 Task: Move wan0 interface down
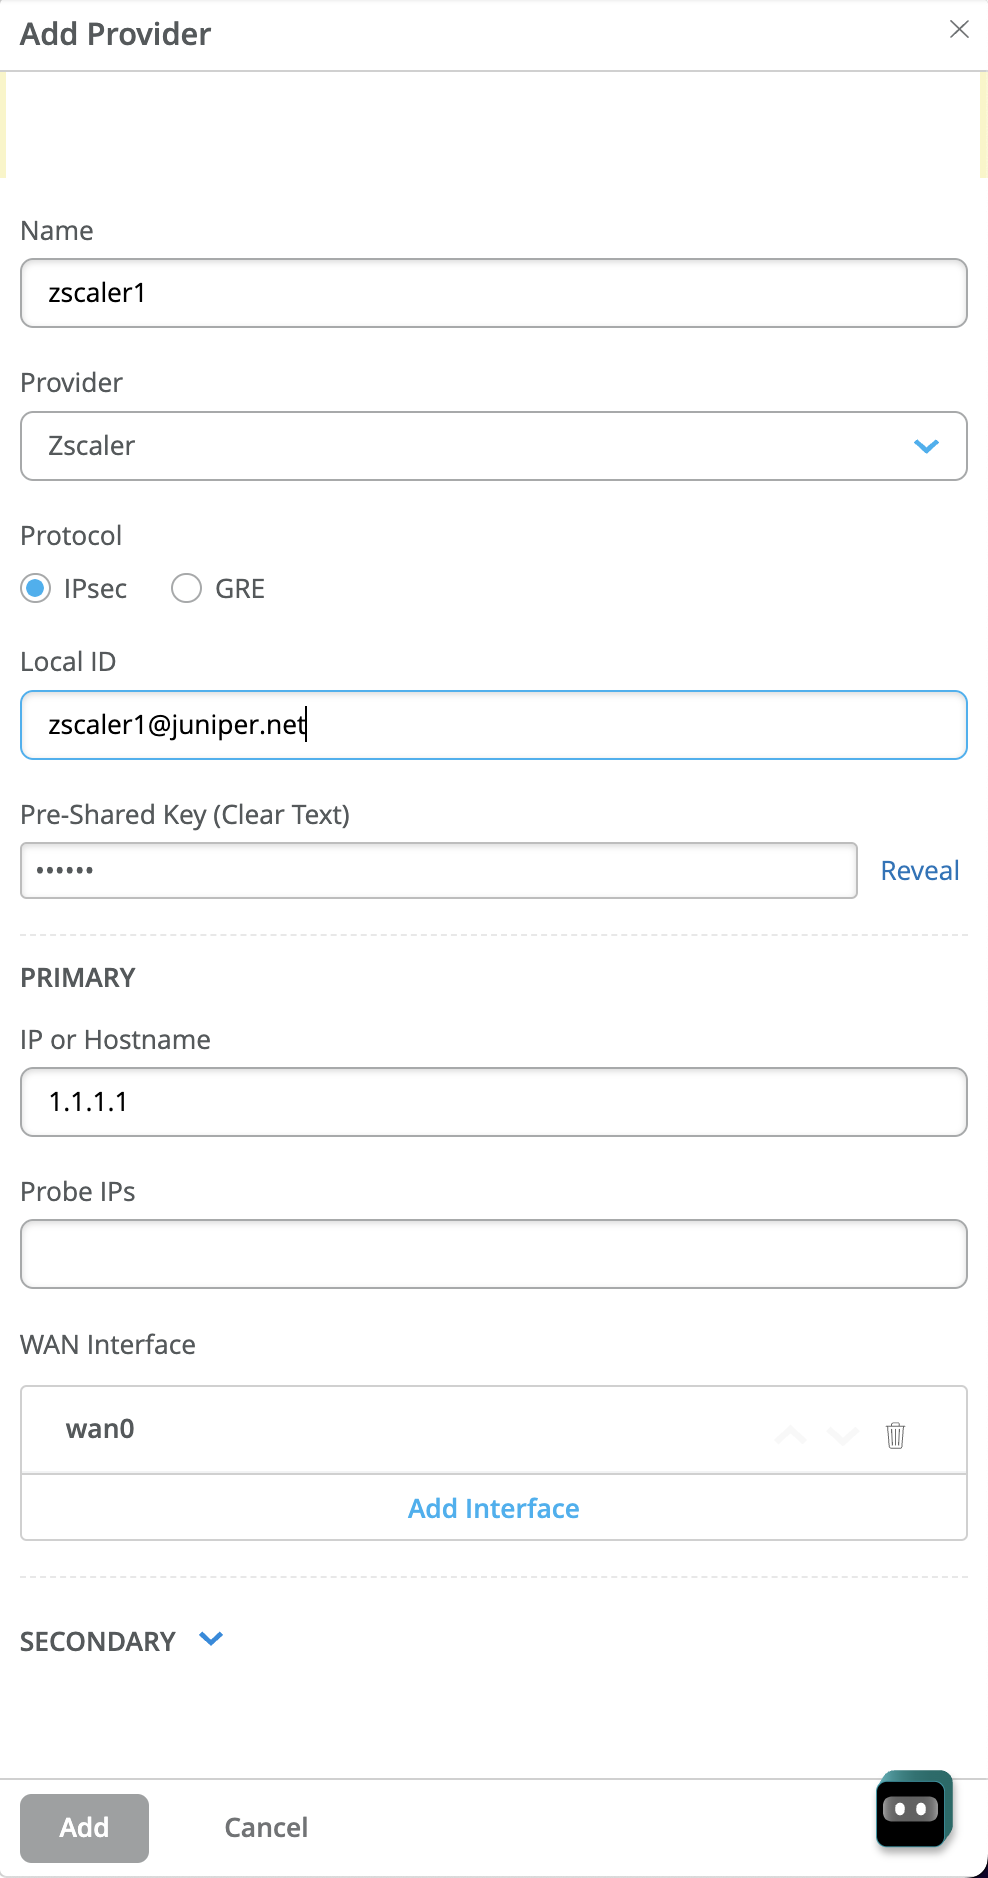point(843,1435)
